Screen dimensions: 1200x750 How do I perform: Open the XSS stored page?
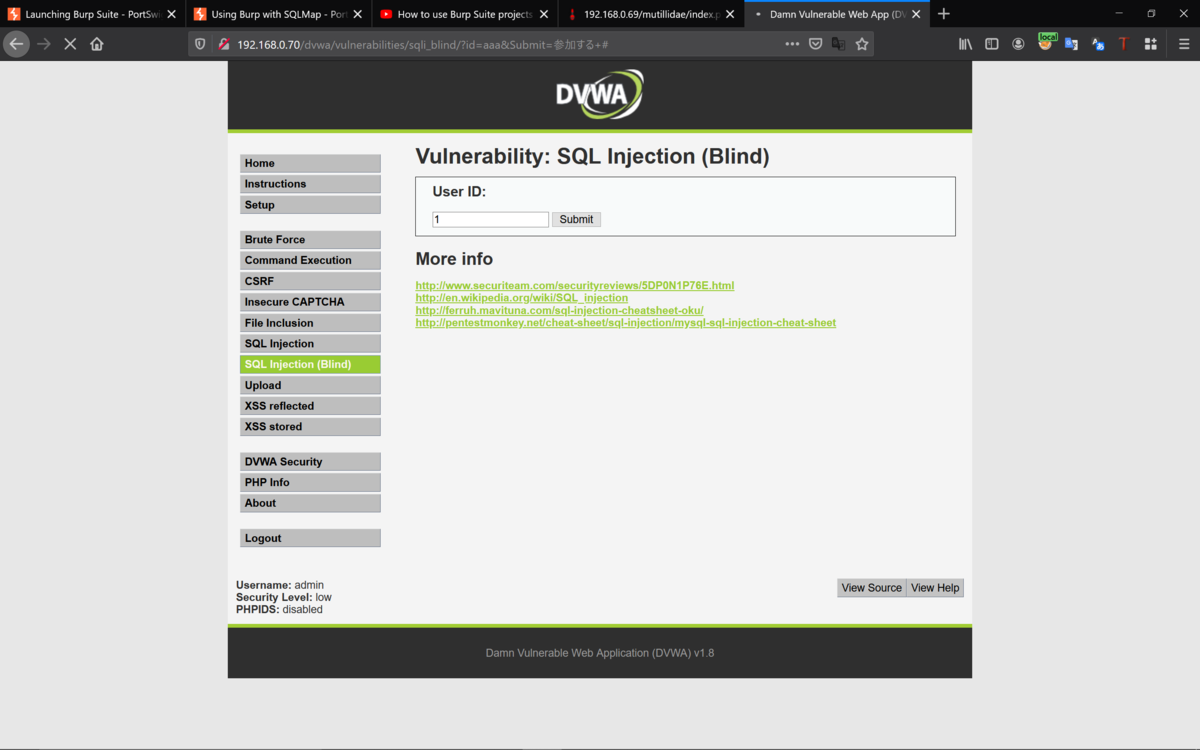(x=310, y=427)
